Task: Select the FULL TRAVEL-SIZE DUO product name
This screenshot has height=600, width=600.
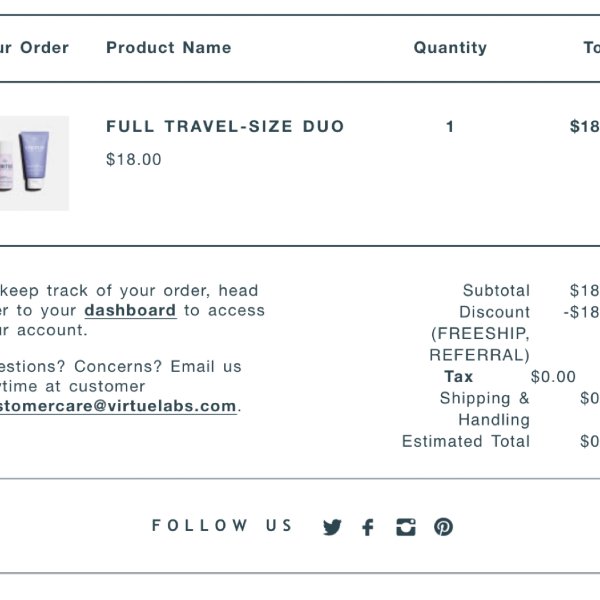Action: [225, 126]
